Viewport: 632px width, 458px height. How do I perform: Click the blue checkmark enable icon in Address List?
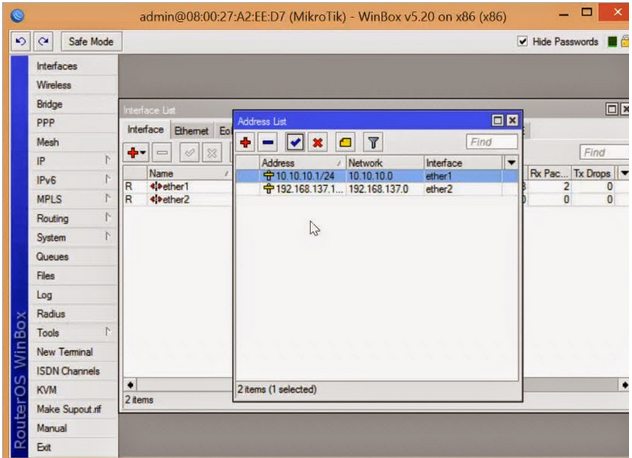tap(295, 142)
